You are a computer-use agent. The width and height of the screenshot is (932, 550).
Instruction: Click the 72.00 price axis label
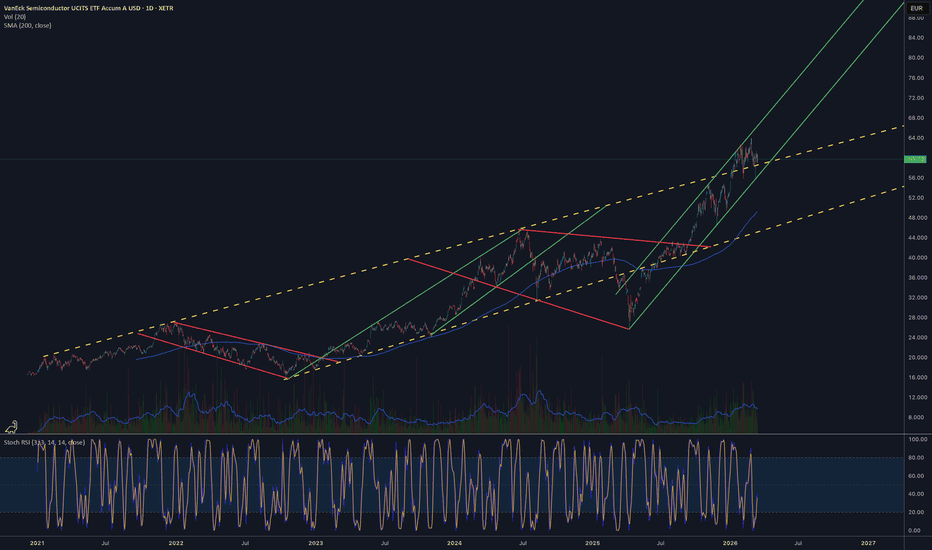coord(915,98)
